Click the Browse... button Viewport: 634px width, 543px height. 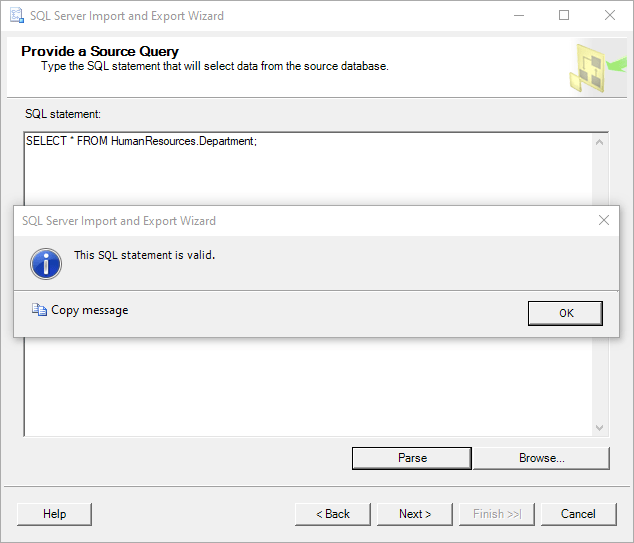[541, 458]
